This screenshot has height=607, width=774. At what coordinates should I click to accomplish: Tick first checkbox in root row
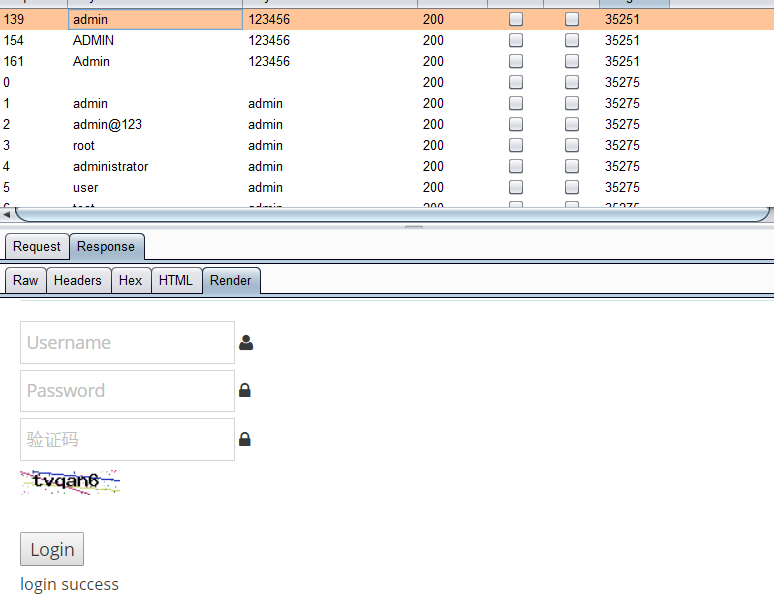(x=516, y=145)
